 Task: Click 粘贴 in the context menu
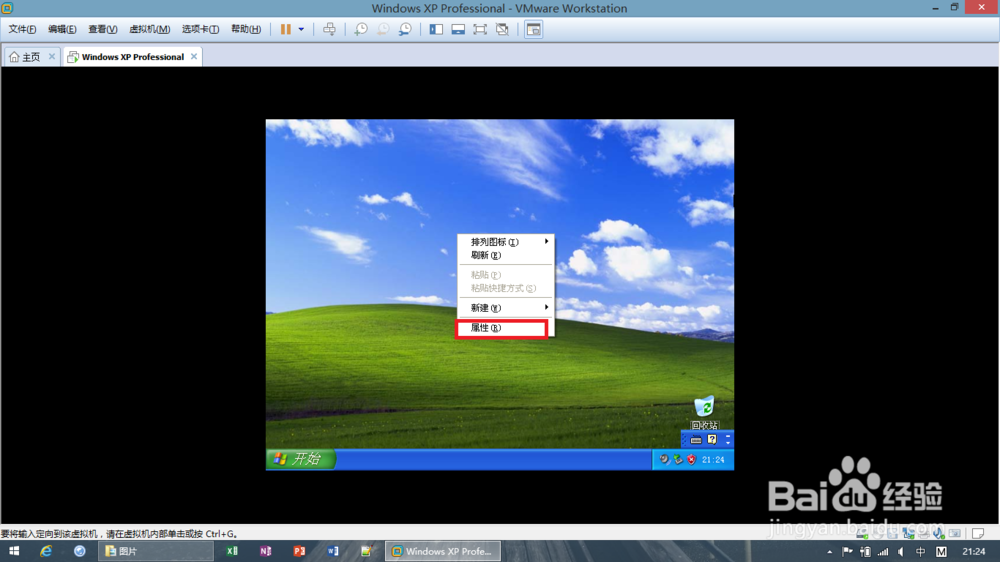(x=505, y=275)
